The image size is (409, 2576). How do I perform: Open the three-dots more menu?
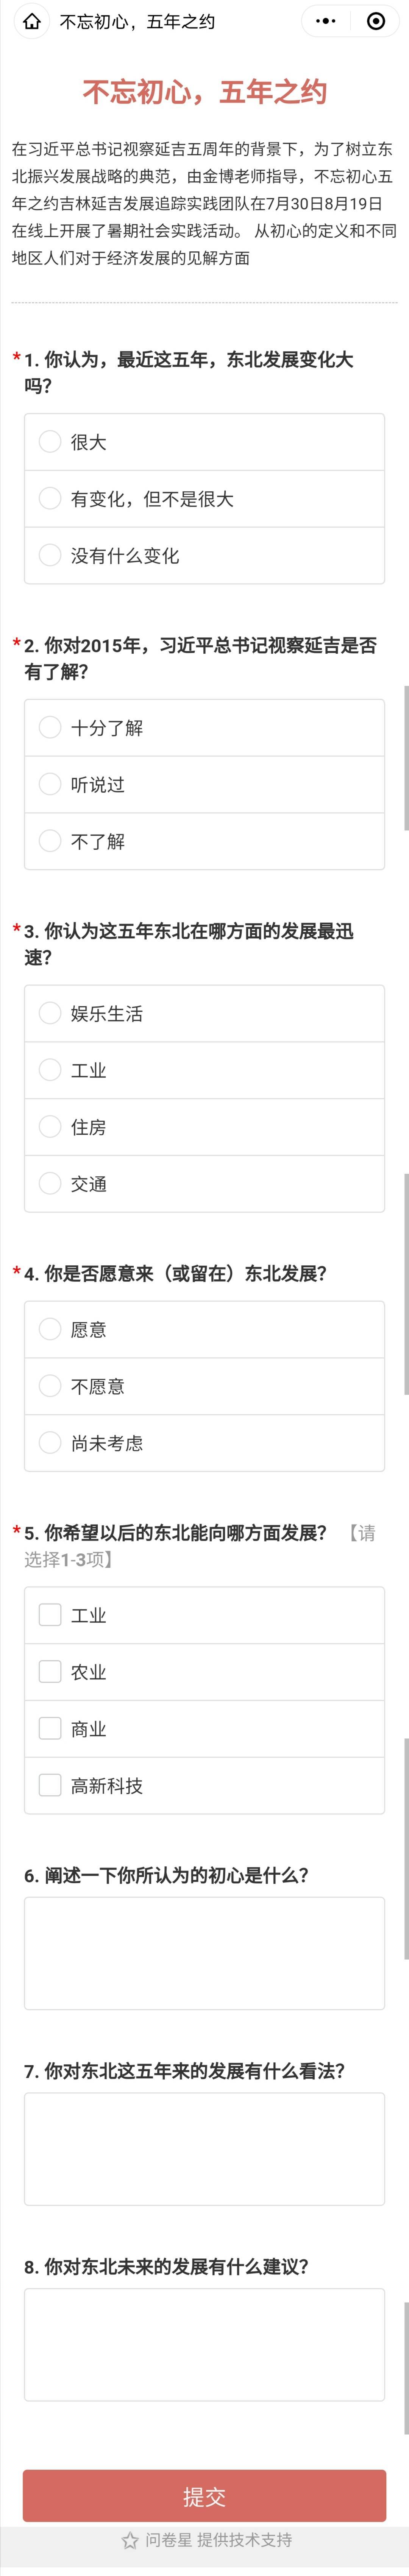pyautogui.click(x=326, y=21)
